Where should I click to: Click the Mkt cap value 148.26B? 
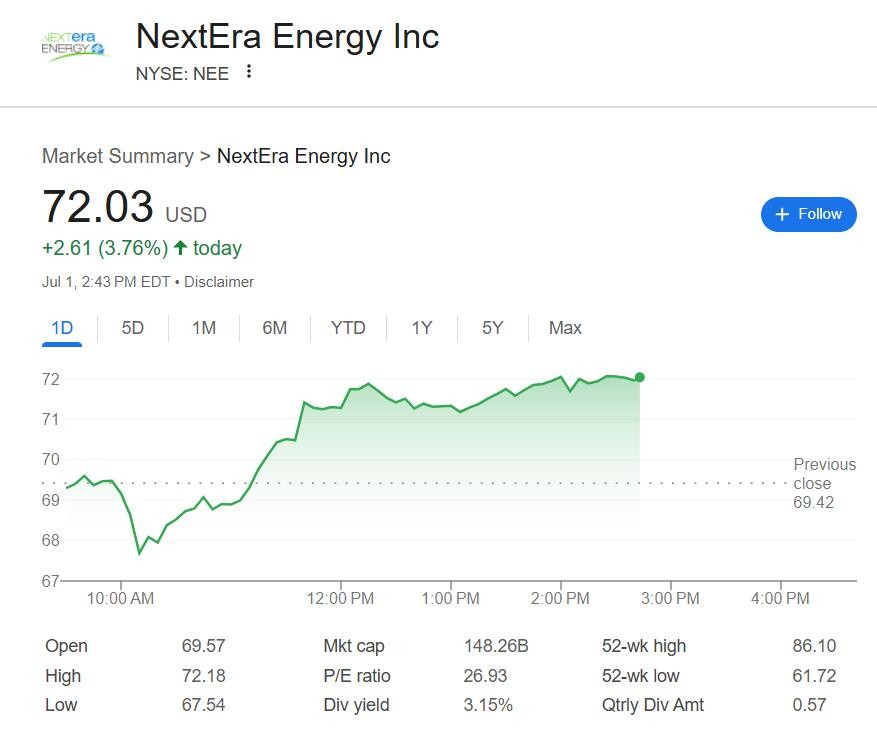[x=496, y=646]
